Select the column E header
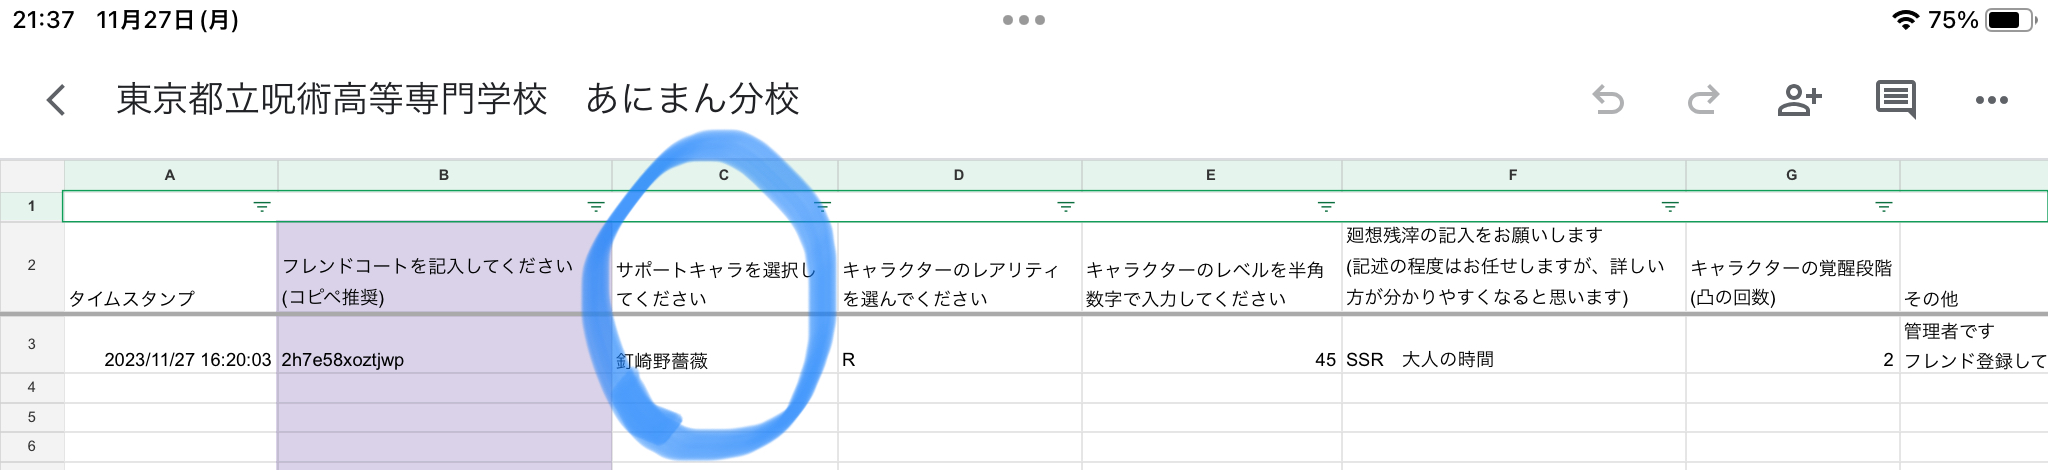Viewport: 2048px width, 470px height. click(1210, 175)
